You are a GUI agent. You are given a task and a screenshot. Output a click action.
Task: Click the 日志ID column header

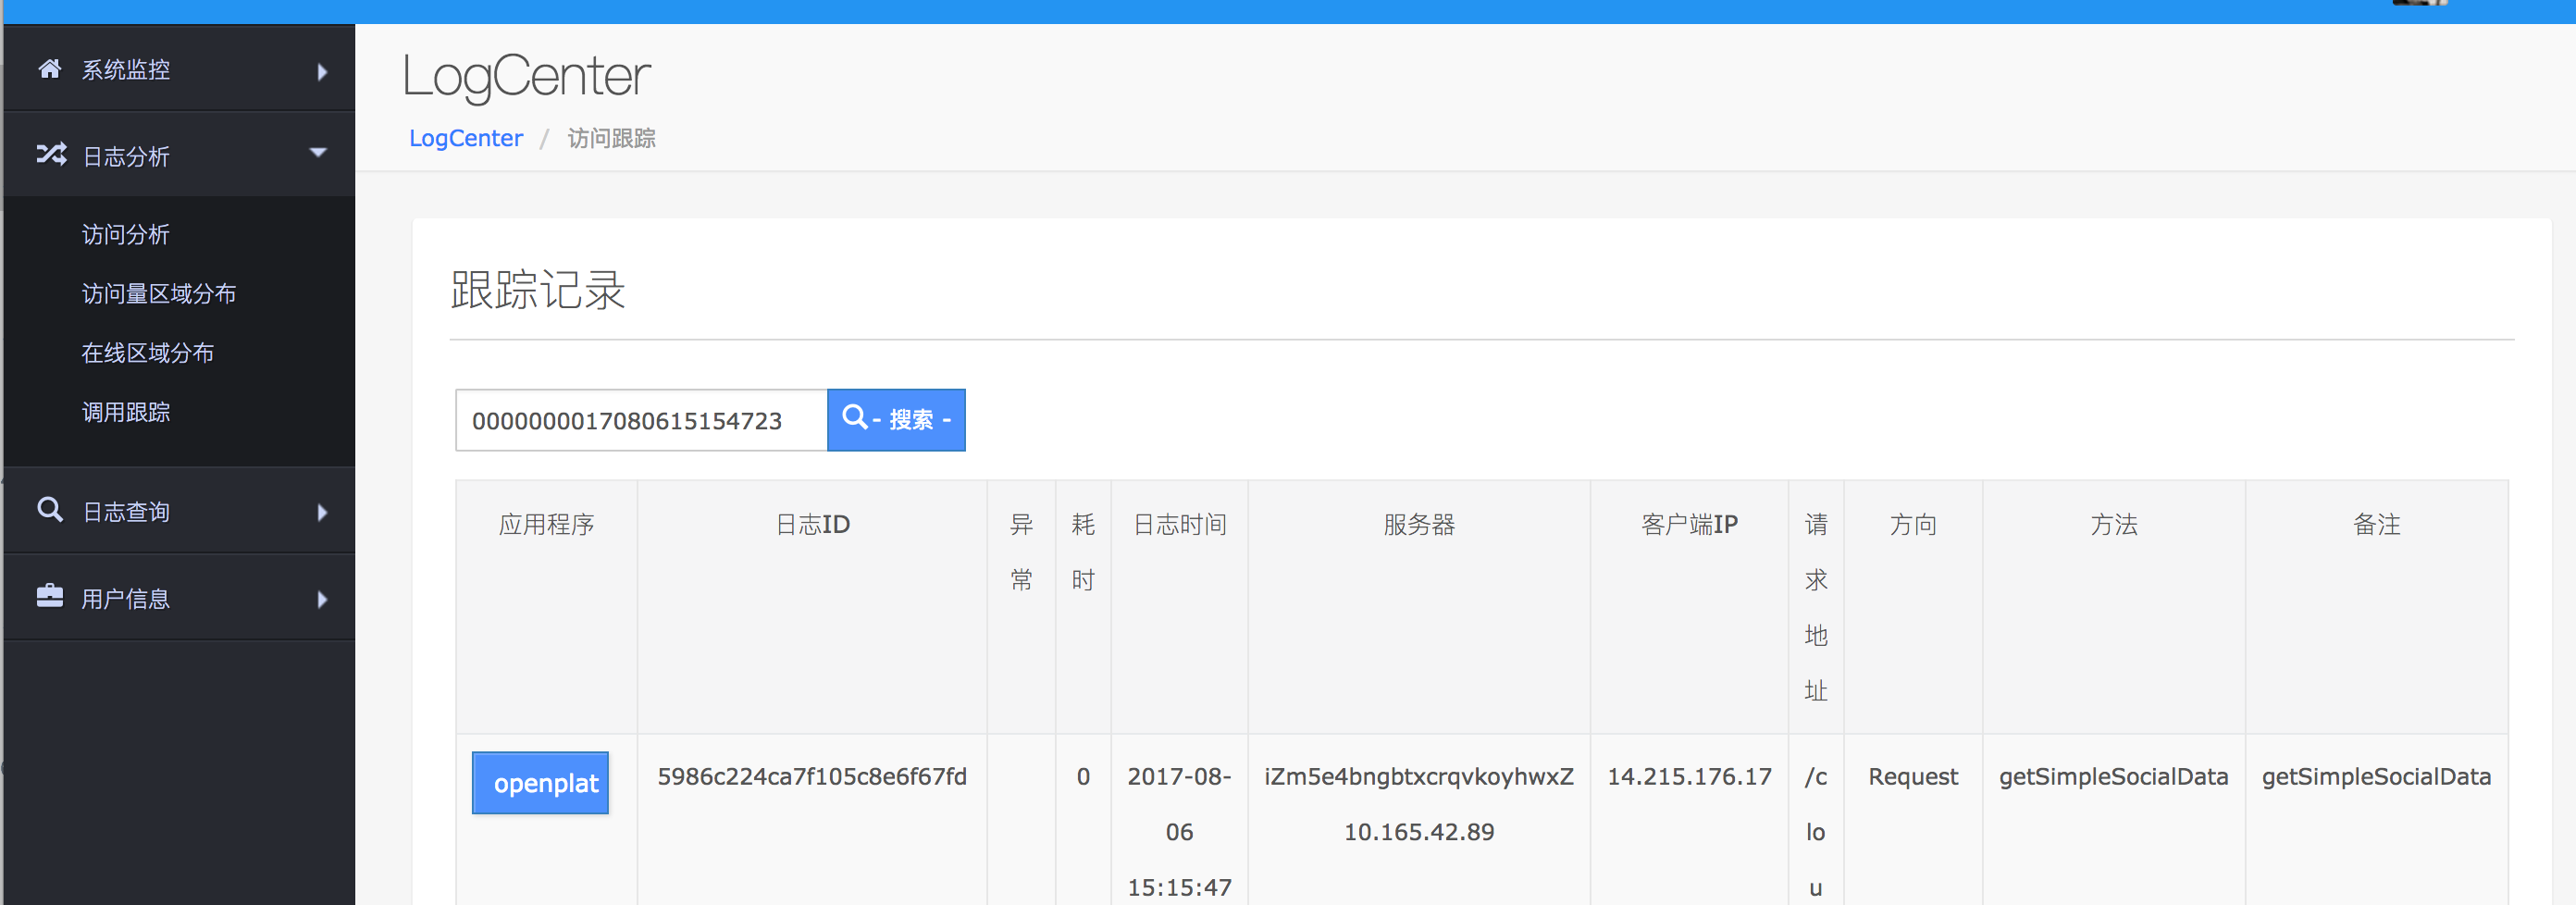click(812, 524)
